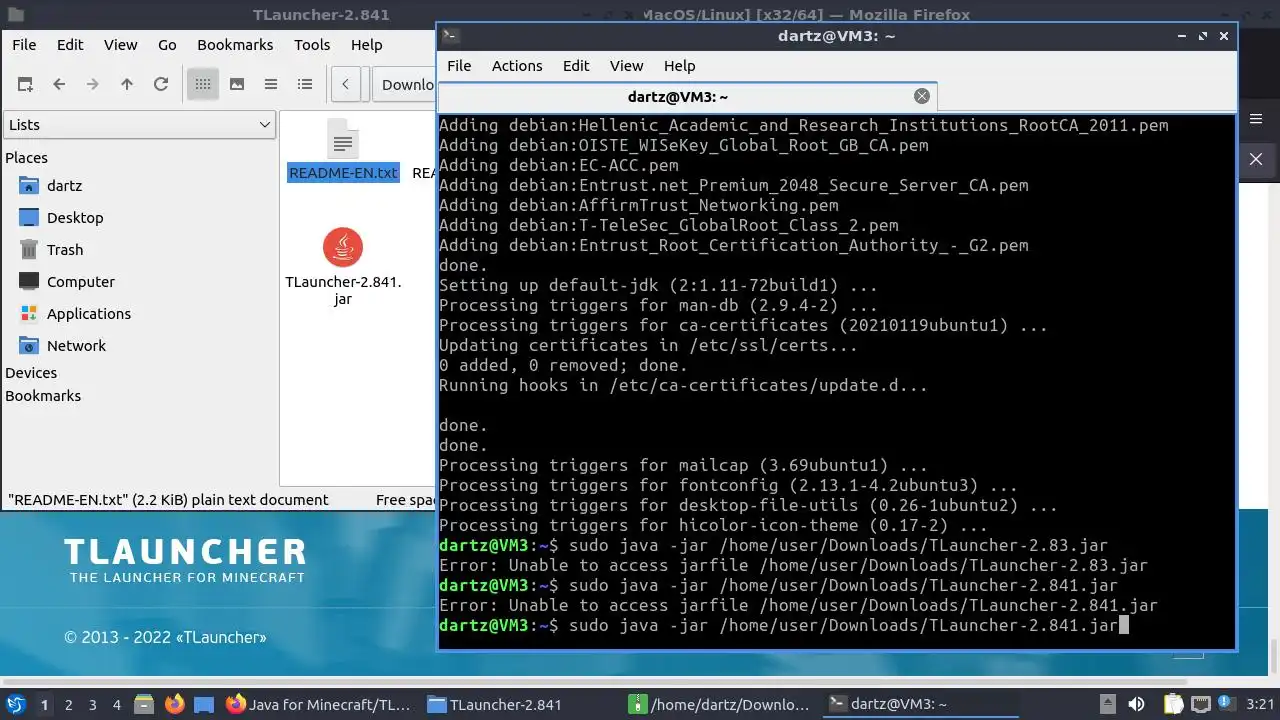Close the terminal window
This screenshot has width=1280, height=720.
click(1224, 36)
